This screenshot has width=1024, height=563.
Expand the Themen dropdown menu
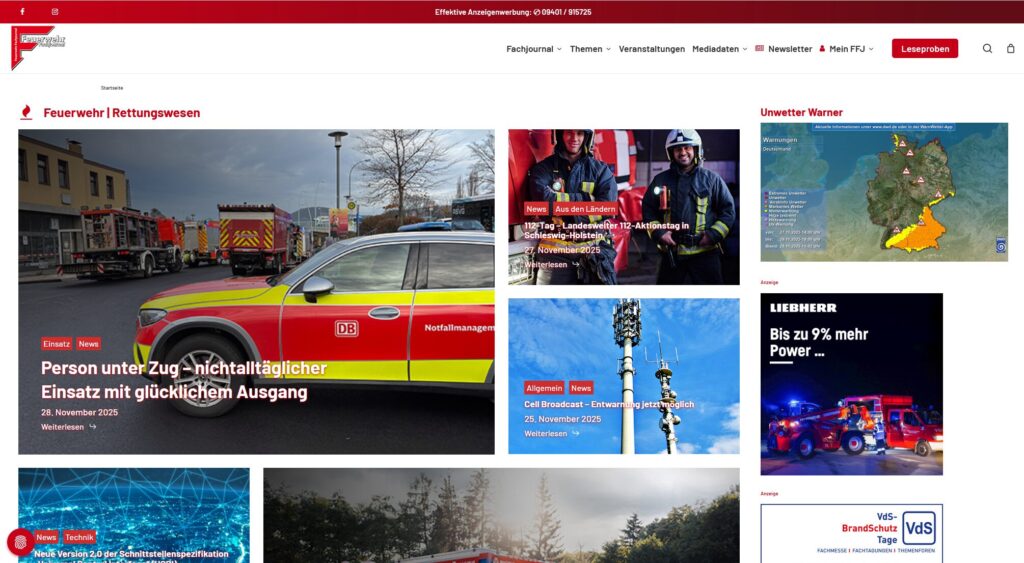[589, 49]
